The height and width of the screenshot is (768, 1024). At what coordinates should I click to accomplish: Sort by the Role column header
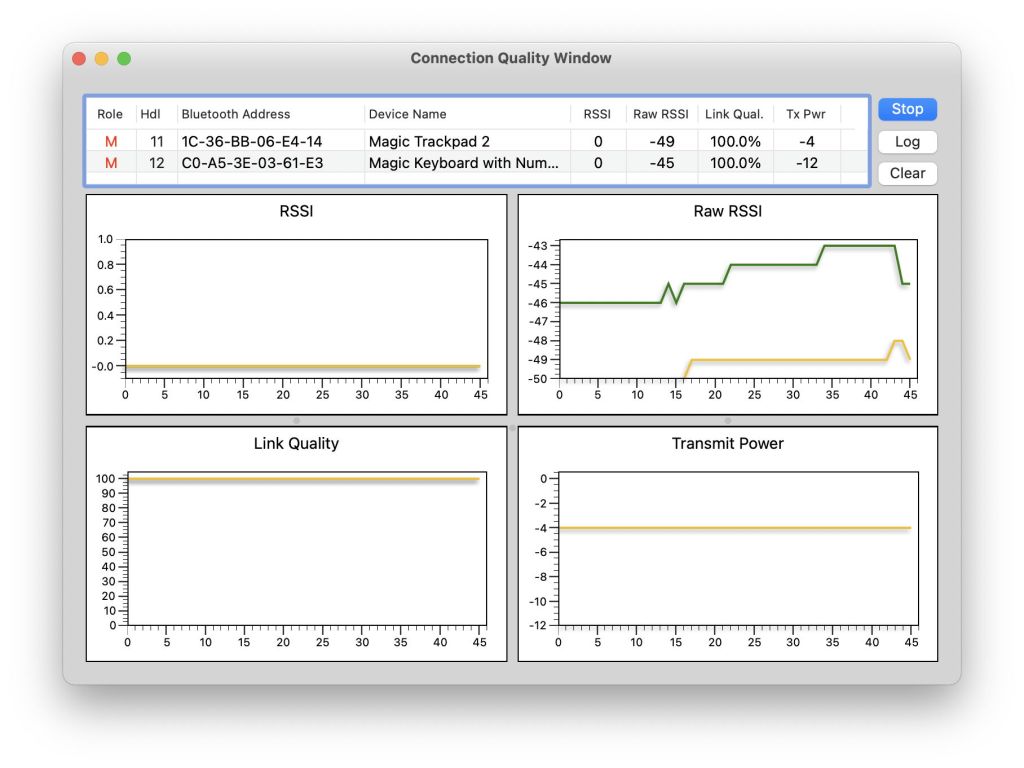(x=110, y=114)
